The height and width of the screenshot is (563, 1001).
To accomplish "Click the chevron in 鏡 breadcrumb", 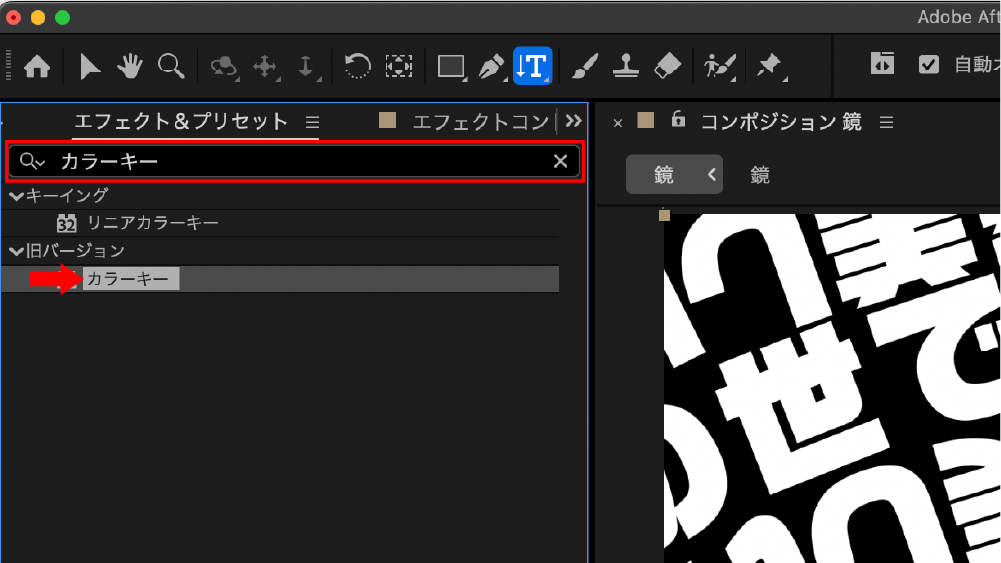I will coord(712,174).
